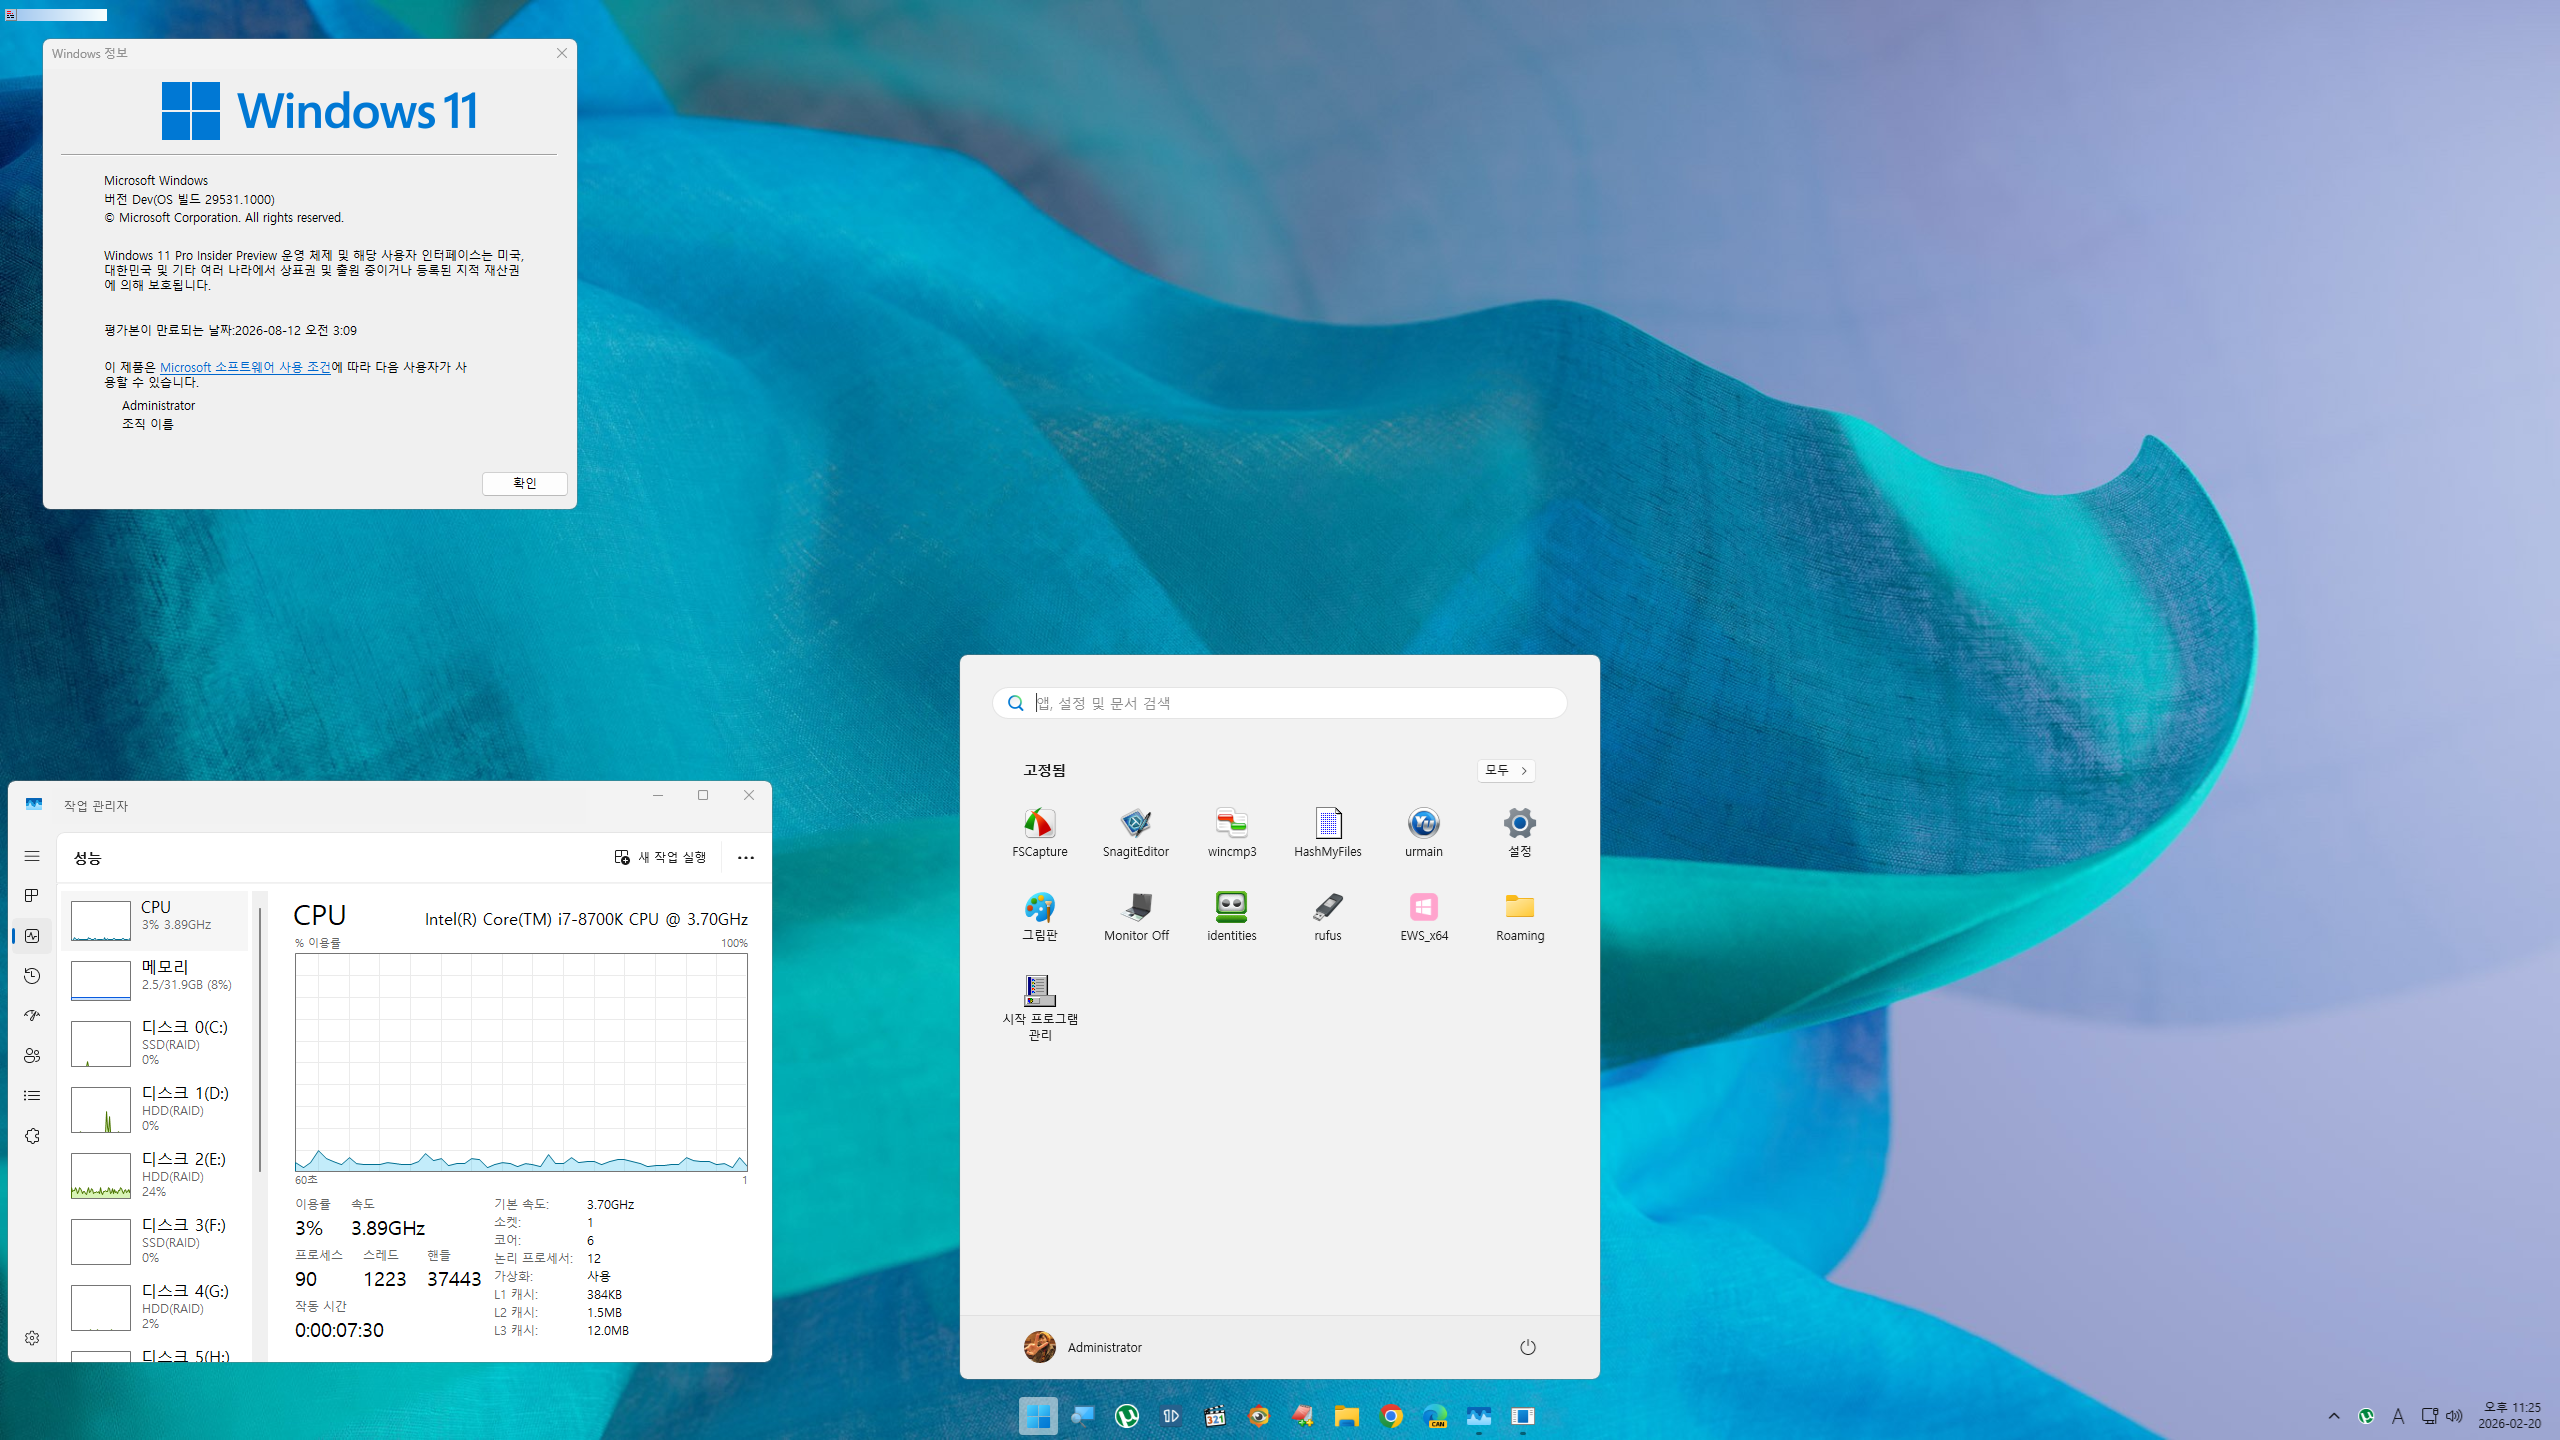Toggle the Task Manager hamburger navigation menu
This screenshot has height=1440, width=2560.
point(32,856)
